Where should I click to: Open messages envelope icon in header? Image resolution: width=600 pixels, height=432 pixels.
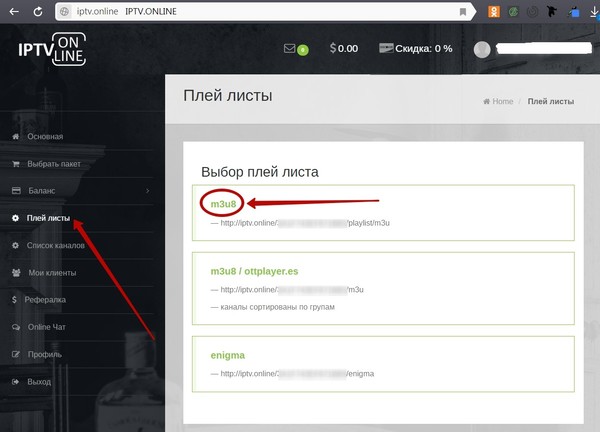(x=289, y=48)
